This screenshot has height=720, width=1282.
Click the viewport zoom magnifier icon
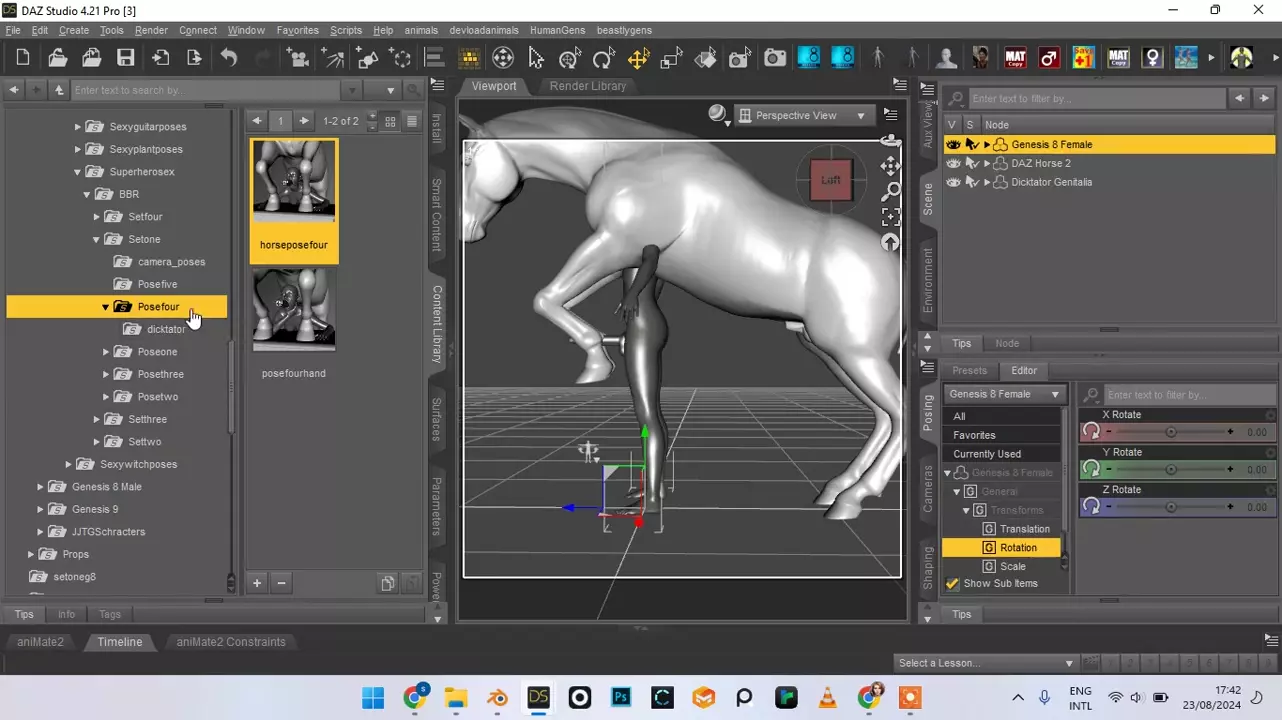coord(890,191)
